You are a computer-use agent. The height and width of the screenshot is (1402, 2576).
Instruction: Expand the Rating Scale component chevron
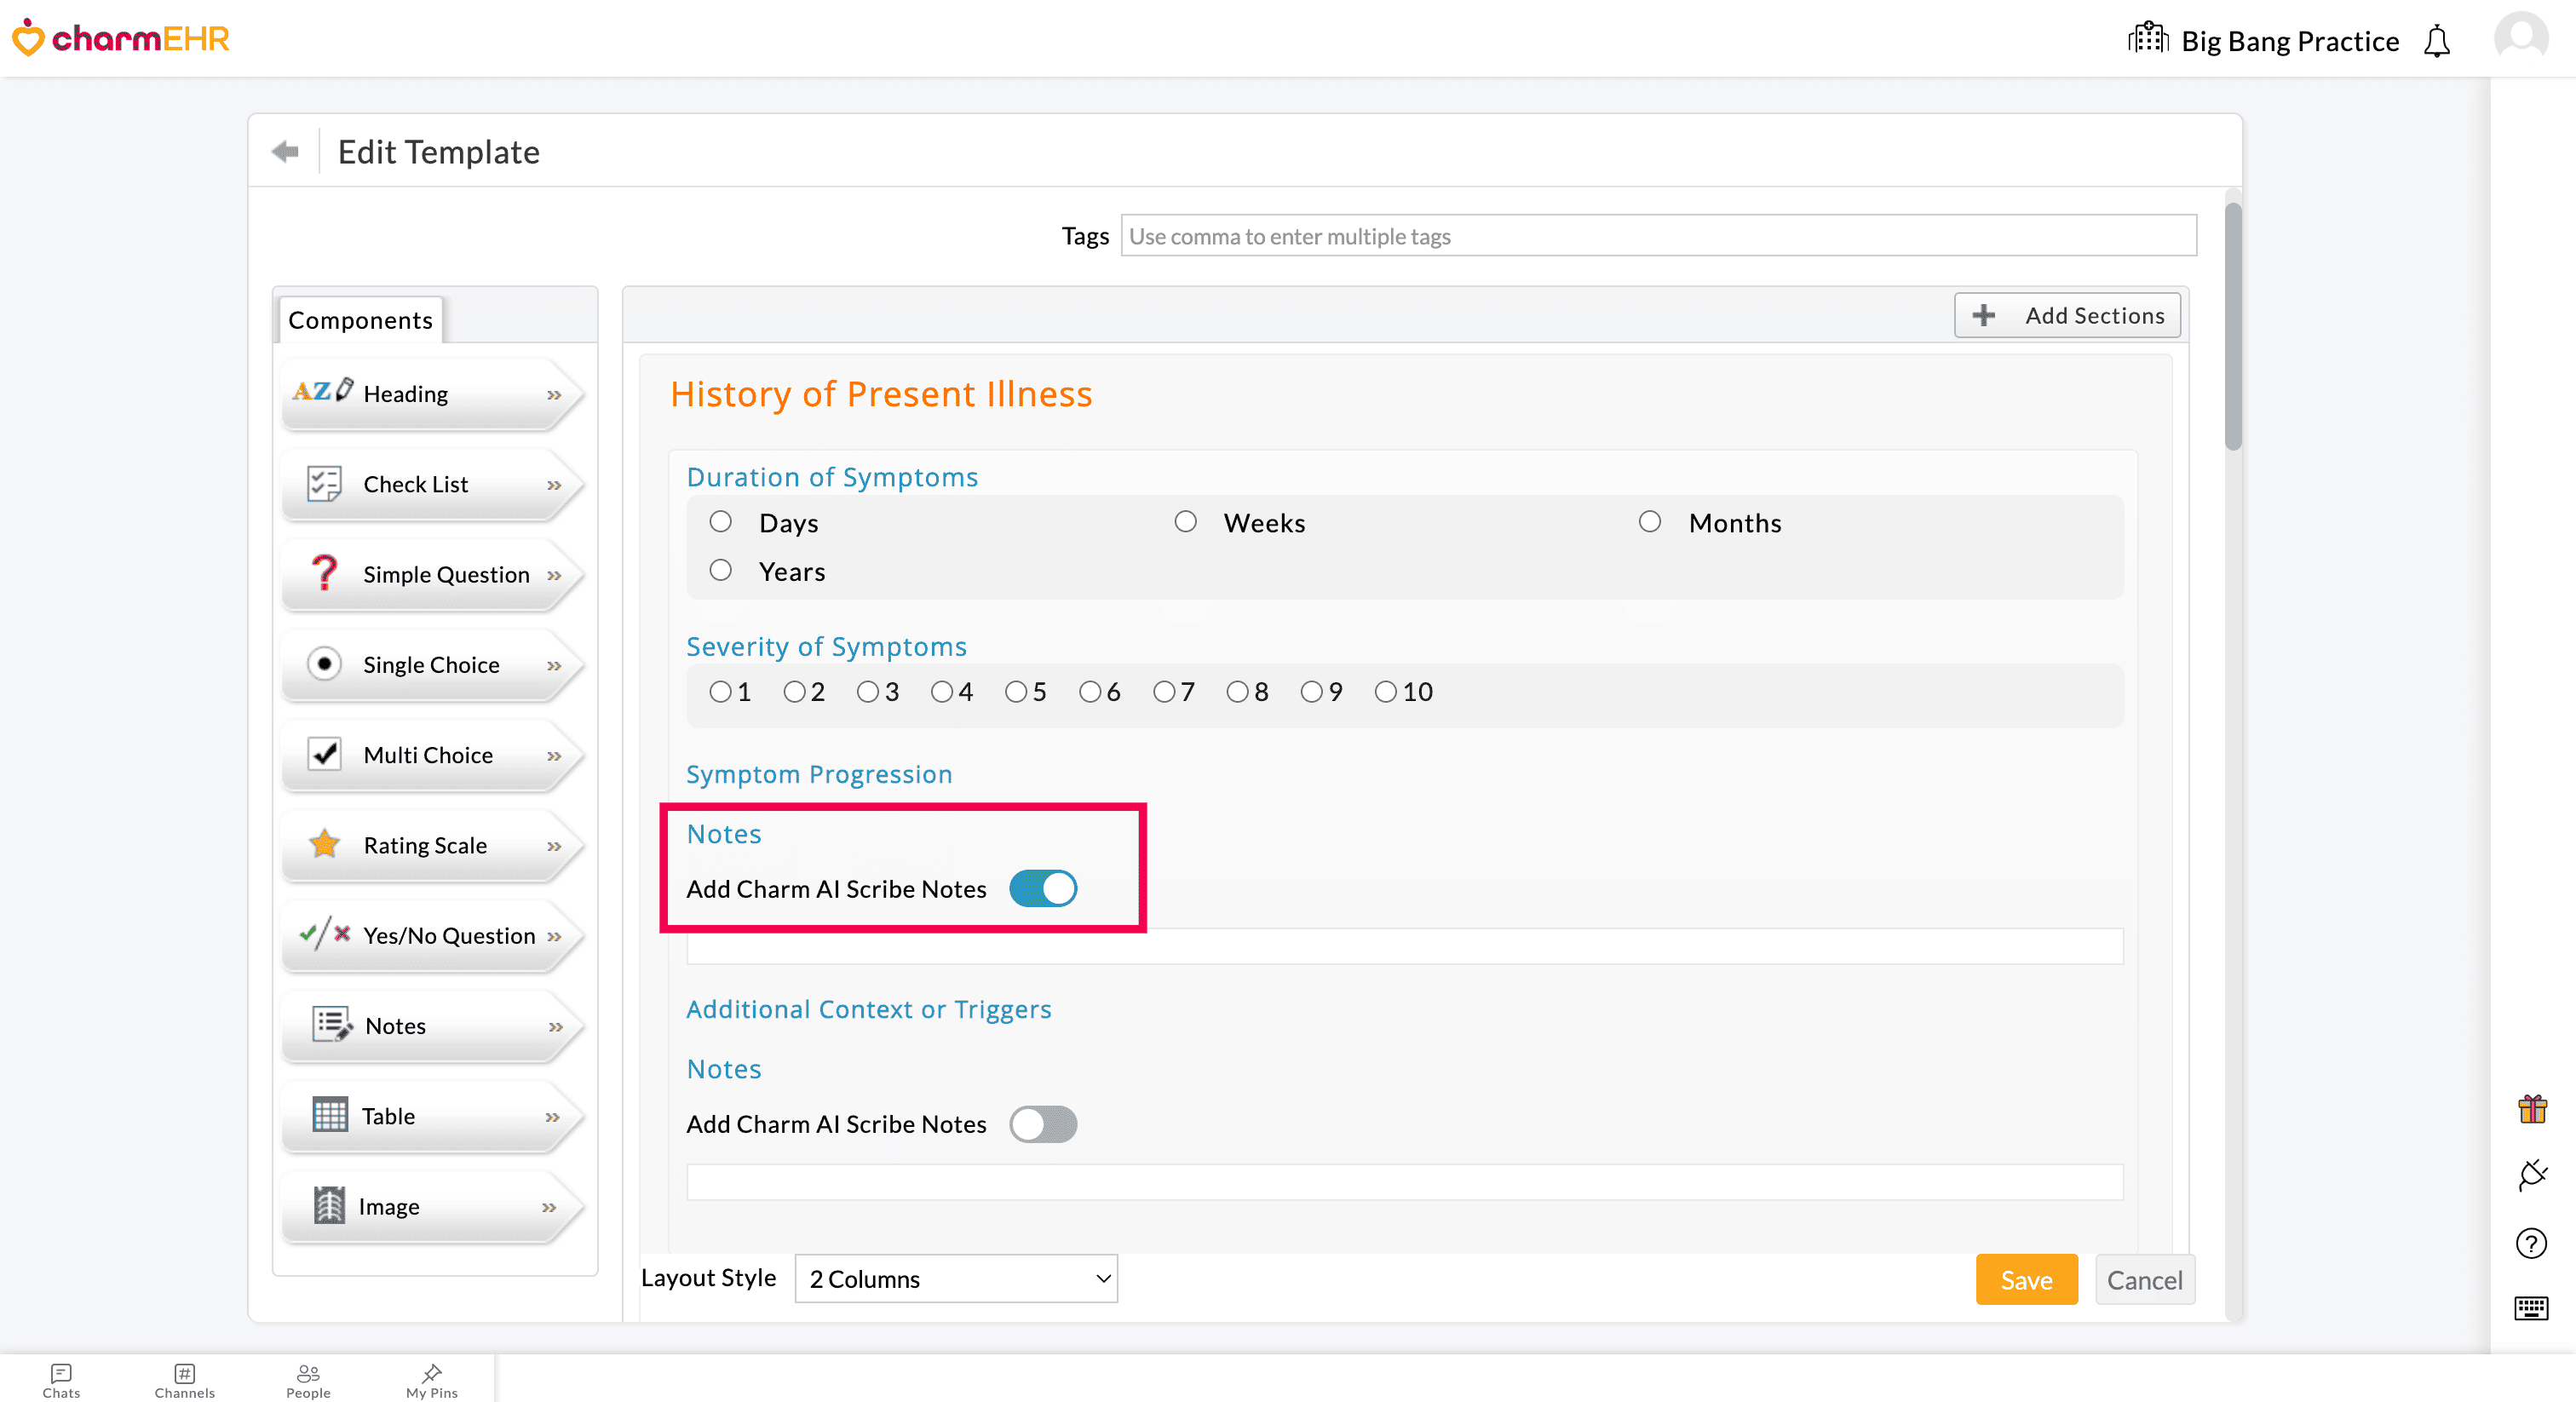point(554,846)
